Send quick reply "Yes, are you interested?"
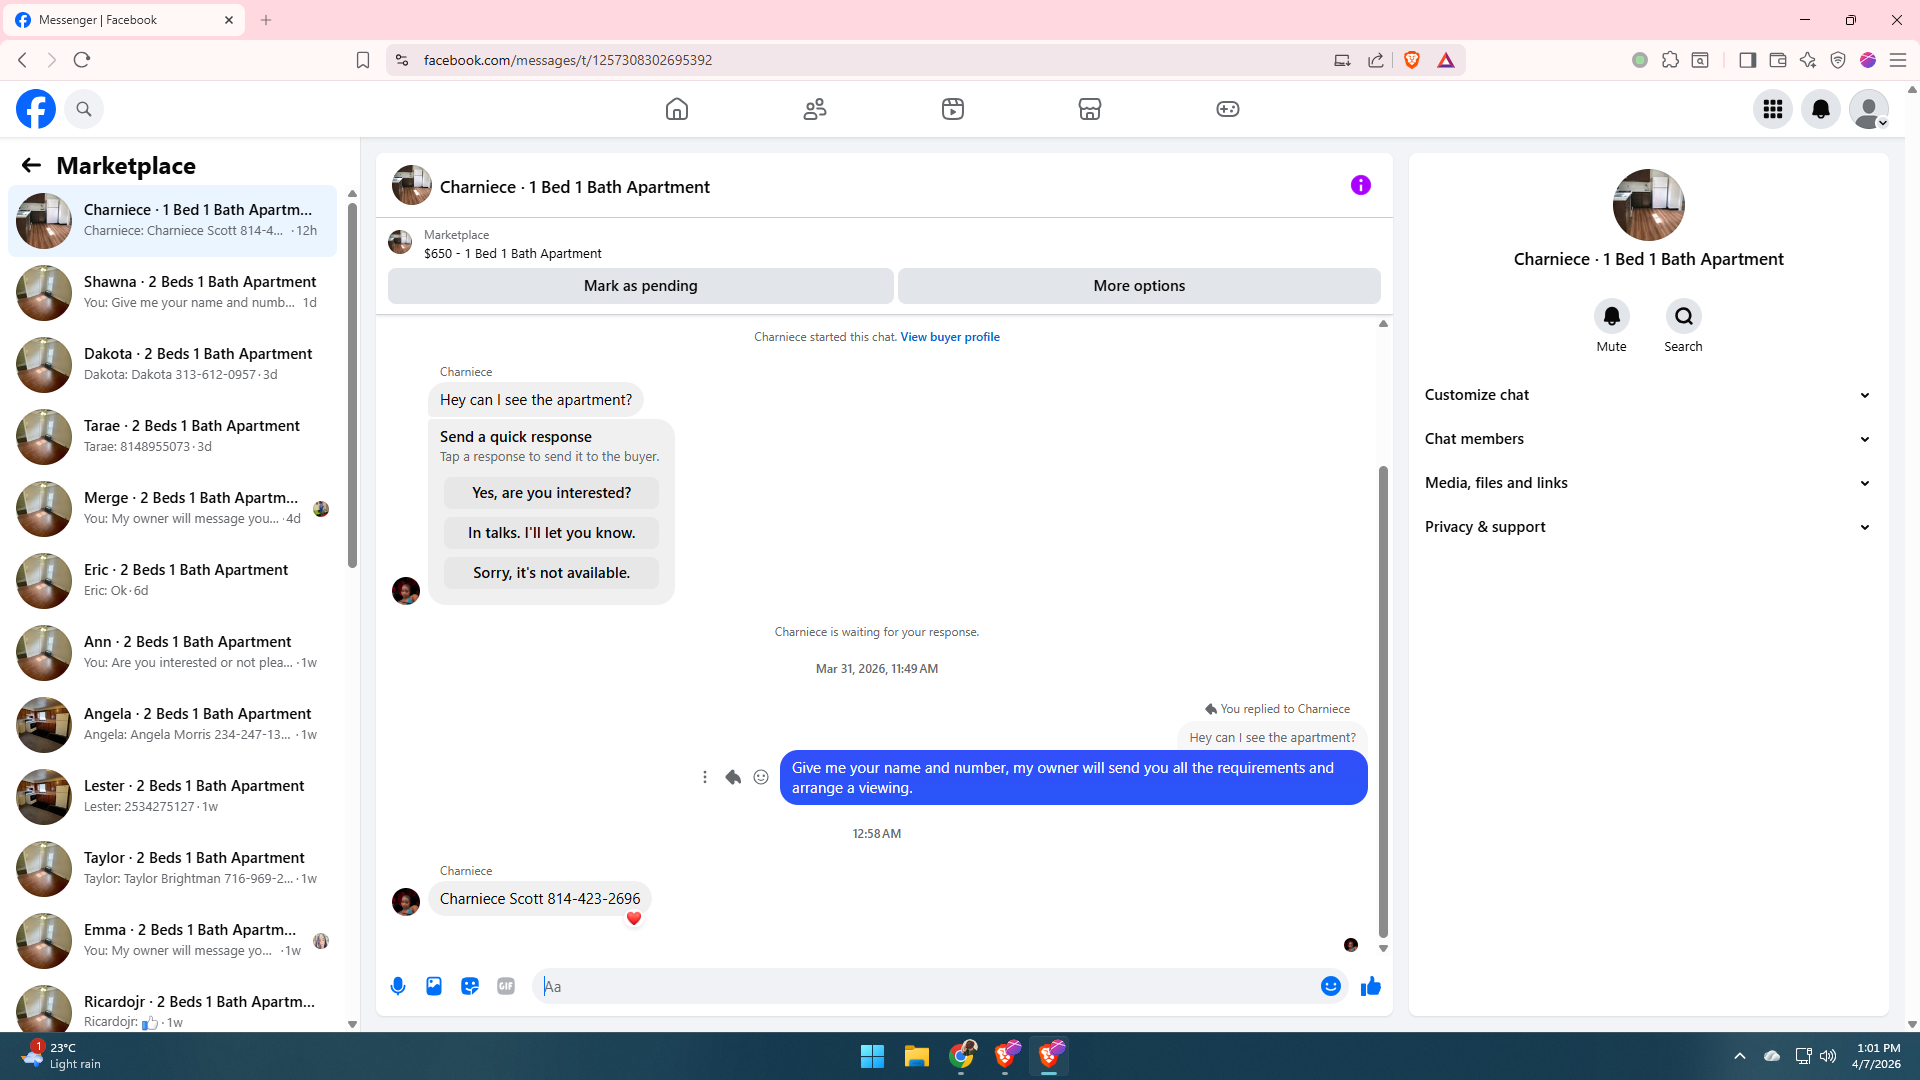The height and width of the screenshot is (1080, 1920). [551, 493]
